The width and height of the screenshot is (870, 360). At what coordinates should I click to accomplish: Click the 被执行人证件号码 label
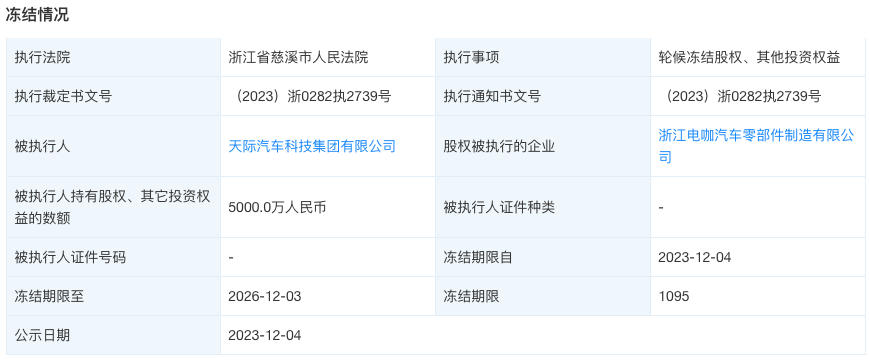tap(70, 257)
